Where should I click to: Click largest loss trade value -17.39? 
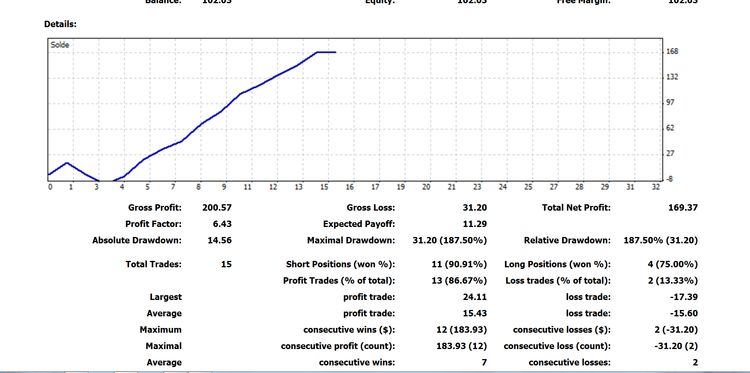coord(684,297)
